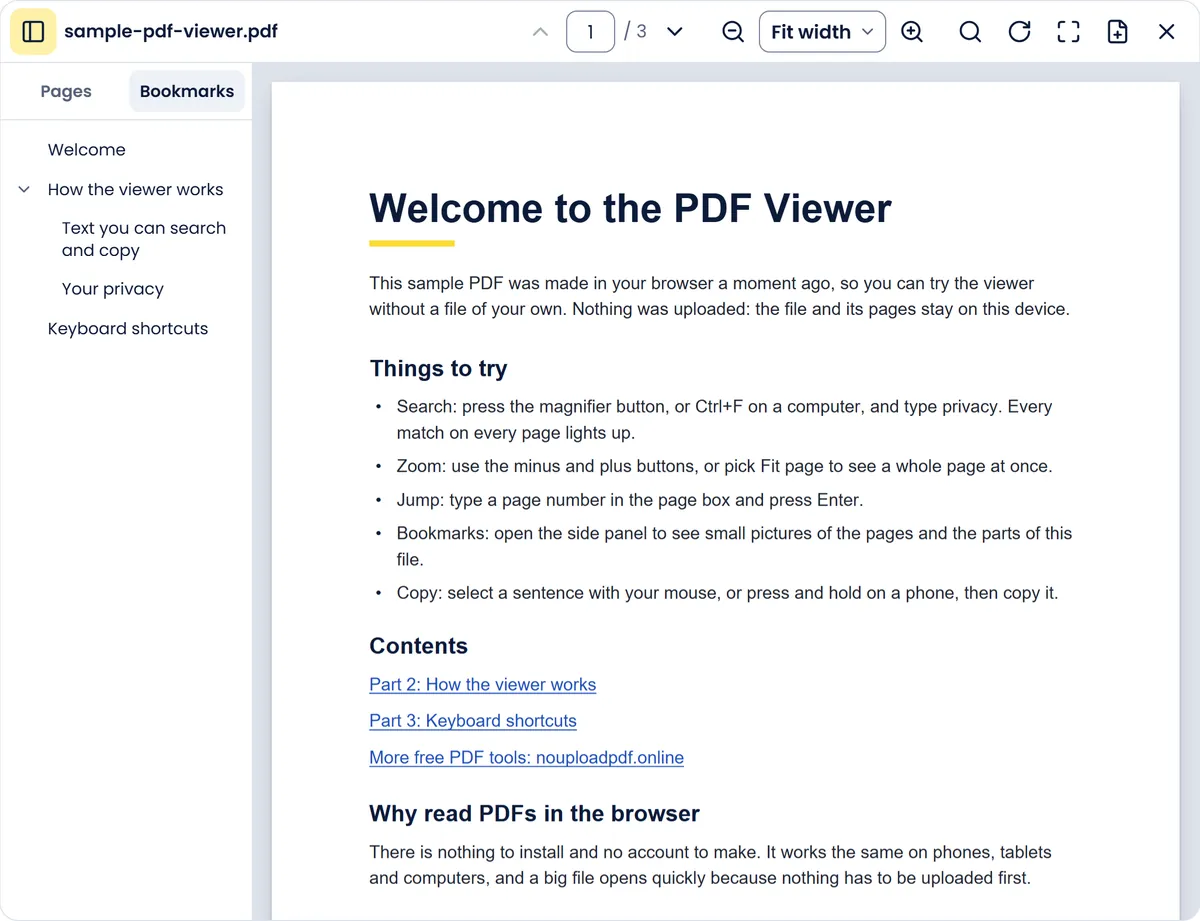Viewport: 1200px width, 921px height.
Task: Zoom in with the plus magnifier
Action: pos(912,32)
